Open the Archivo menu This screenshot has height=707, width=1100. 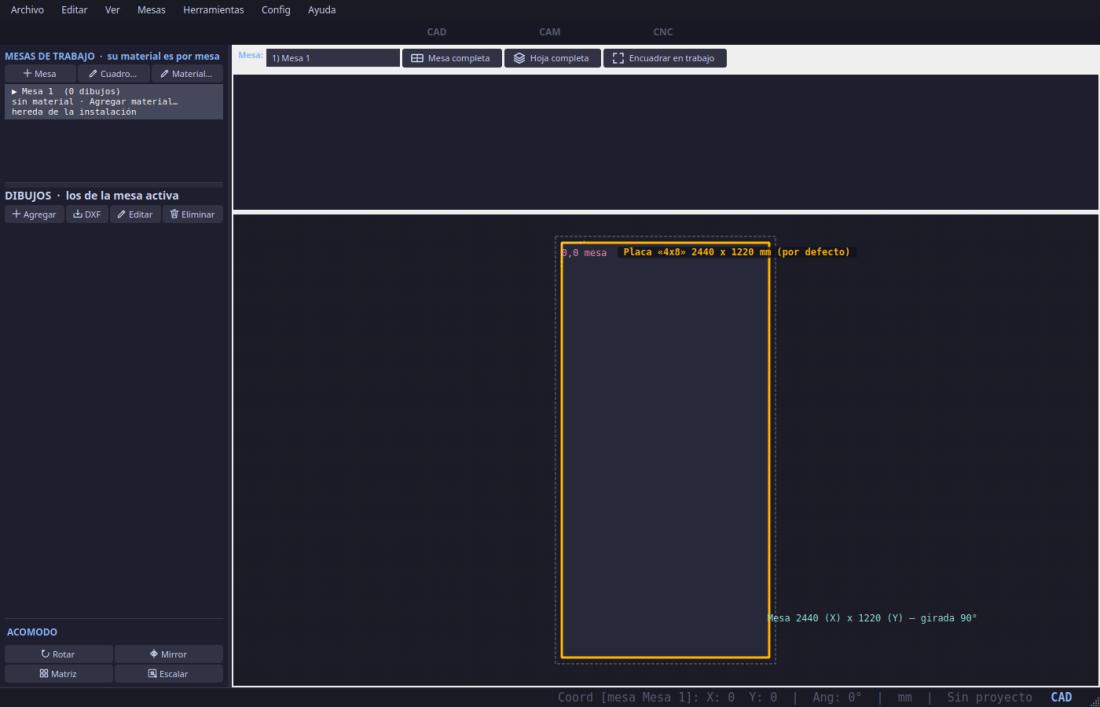click(x=27, y=10)
